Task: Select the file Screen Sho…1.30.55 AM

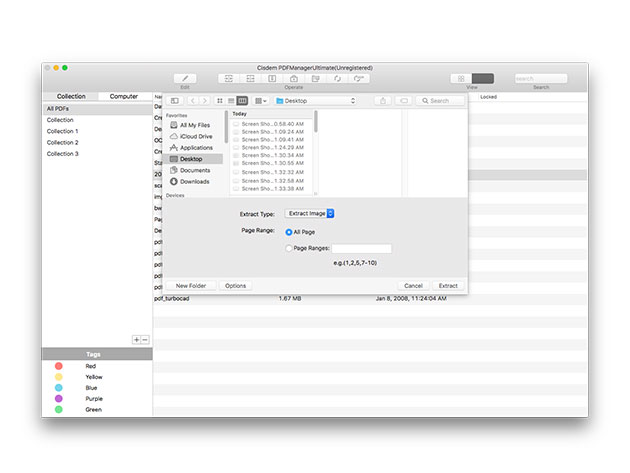Action: coord(272,163)
